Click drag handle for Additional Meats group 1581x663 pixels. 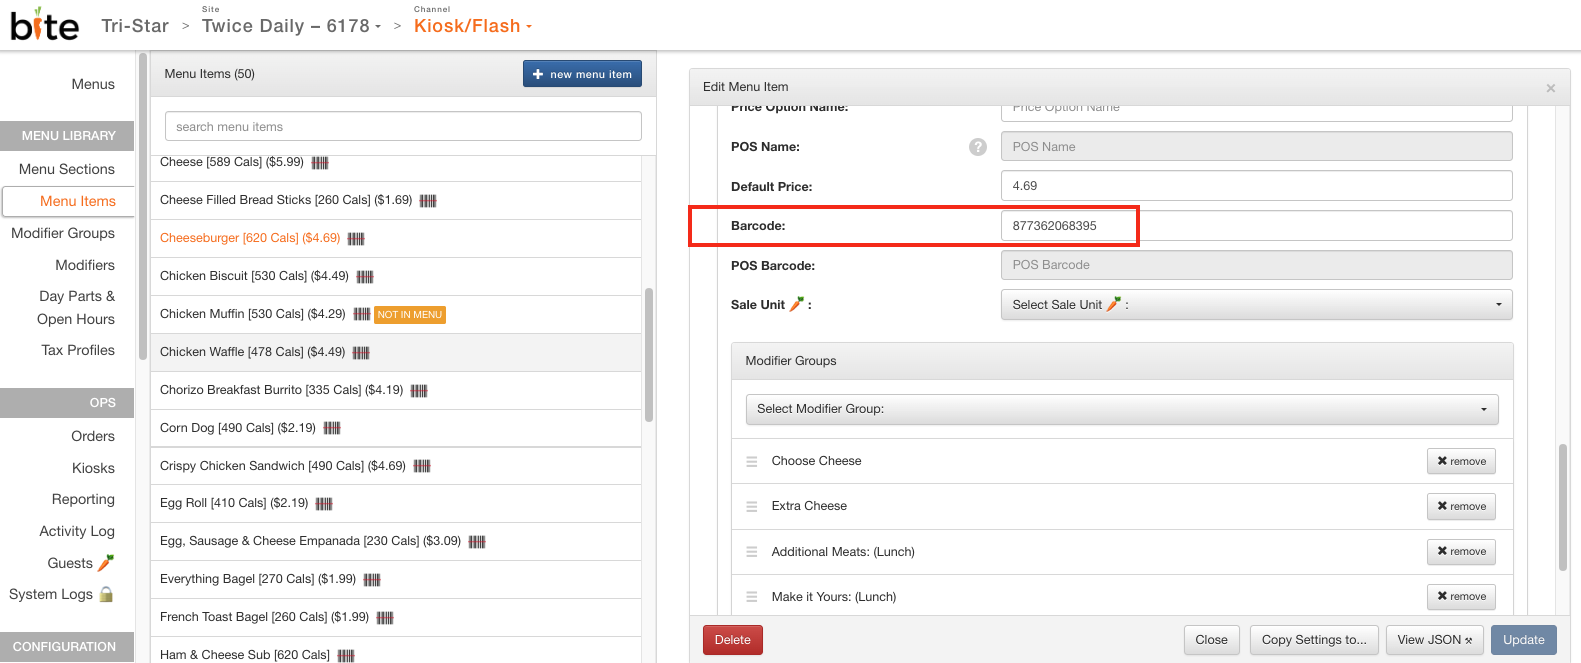point(752,552)
